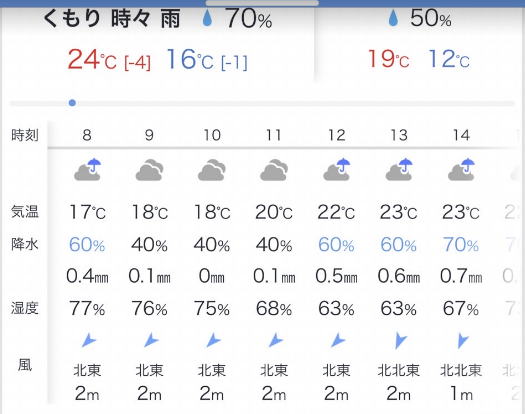Click the gray drag handle at top
Viewport: 525px width, 414px height.
tap(262, 3)
